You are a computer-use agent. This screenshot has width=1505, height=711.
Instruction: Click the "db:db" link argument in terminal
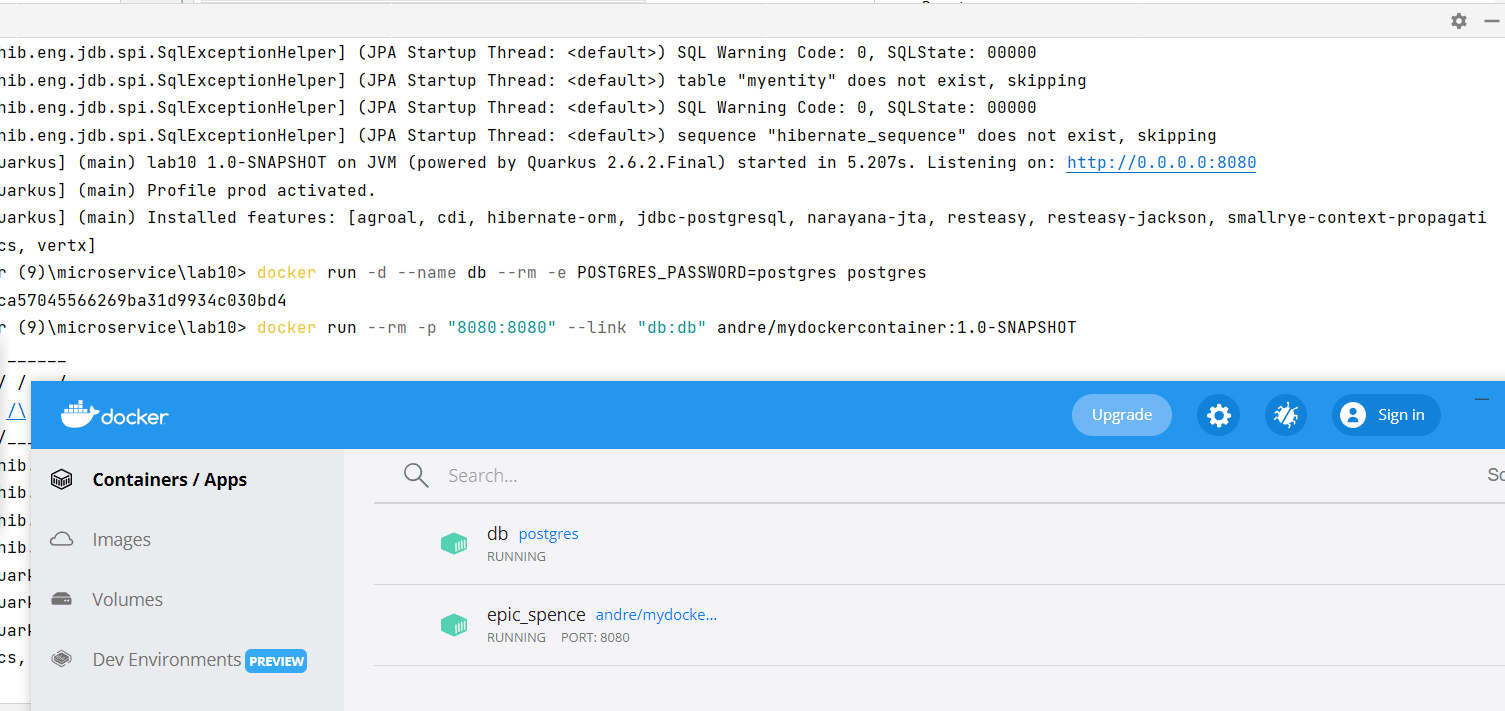(x=672, y=328)
